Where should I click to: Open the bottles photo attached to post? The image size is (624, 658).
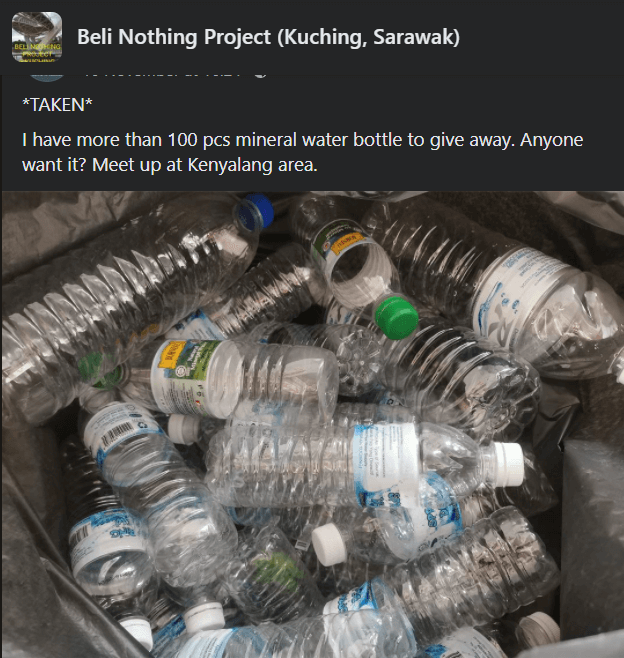[x=313, y=424]
